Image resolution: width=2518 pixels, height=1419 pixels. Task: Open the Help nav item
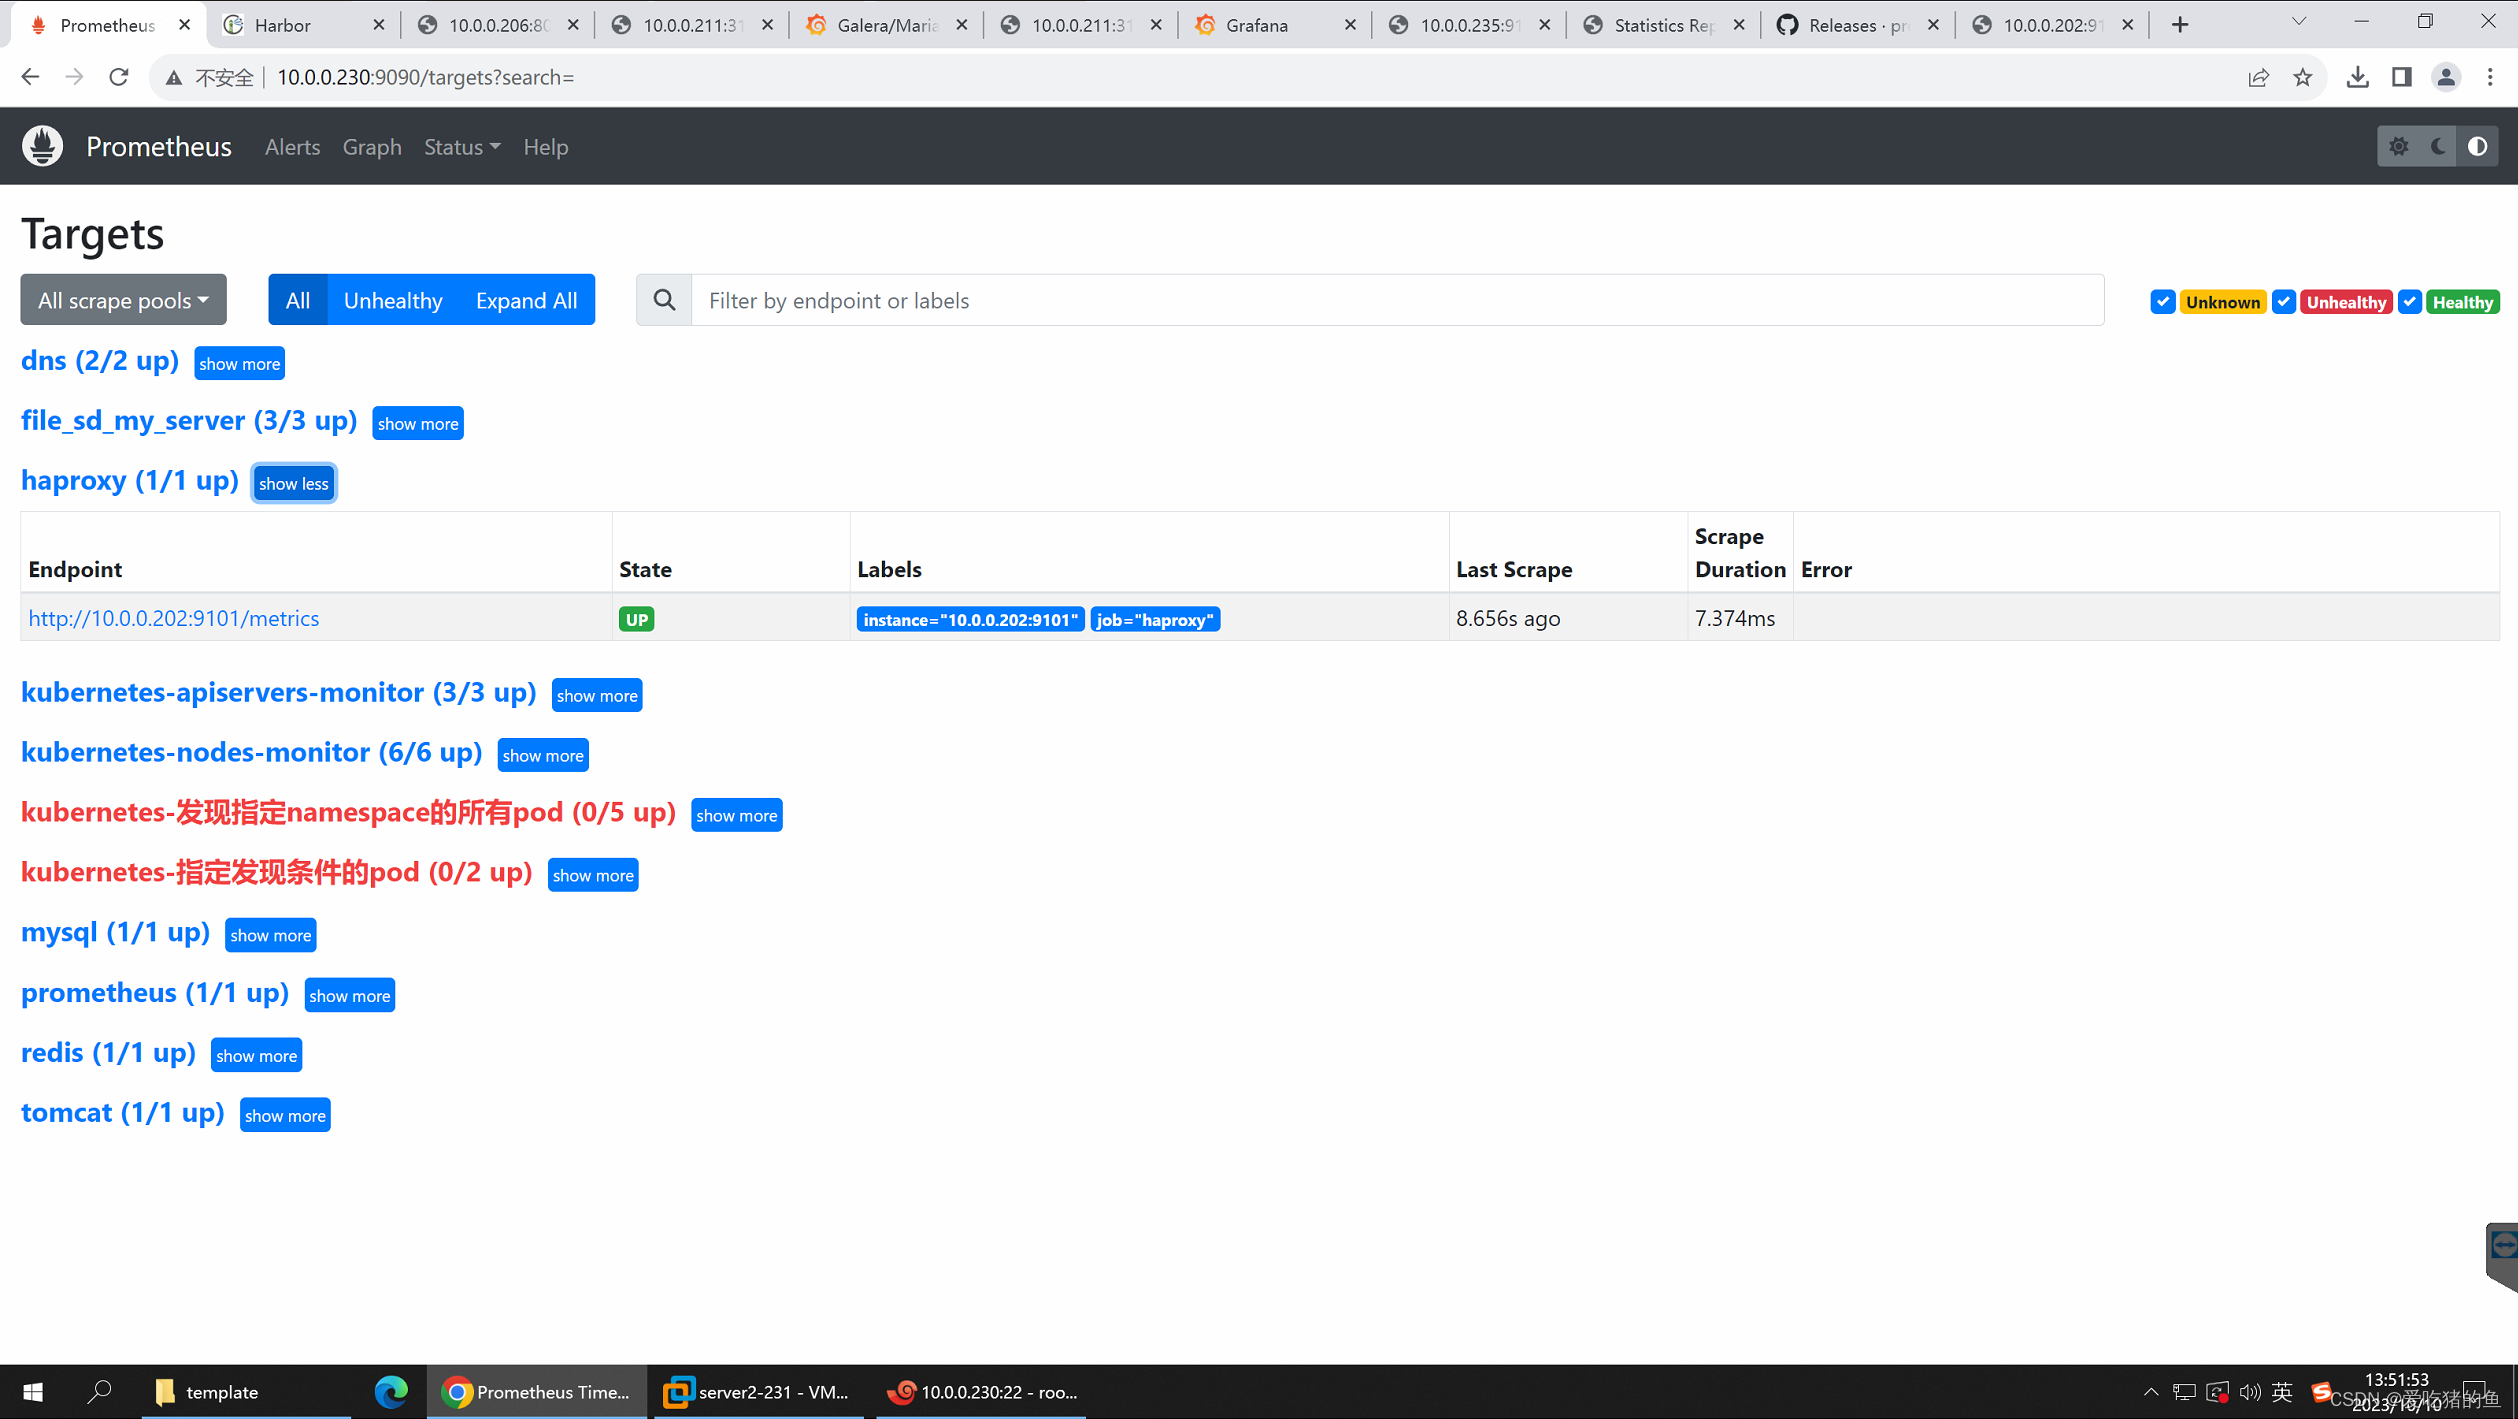(x=545, y=147)
